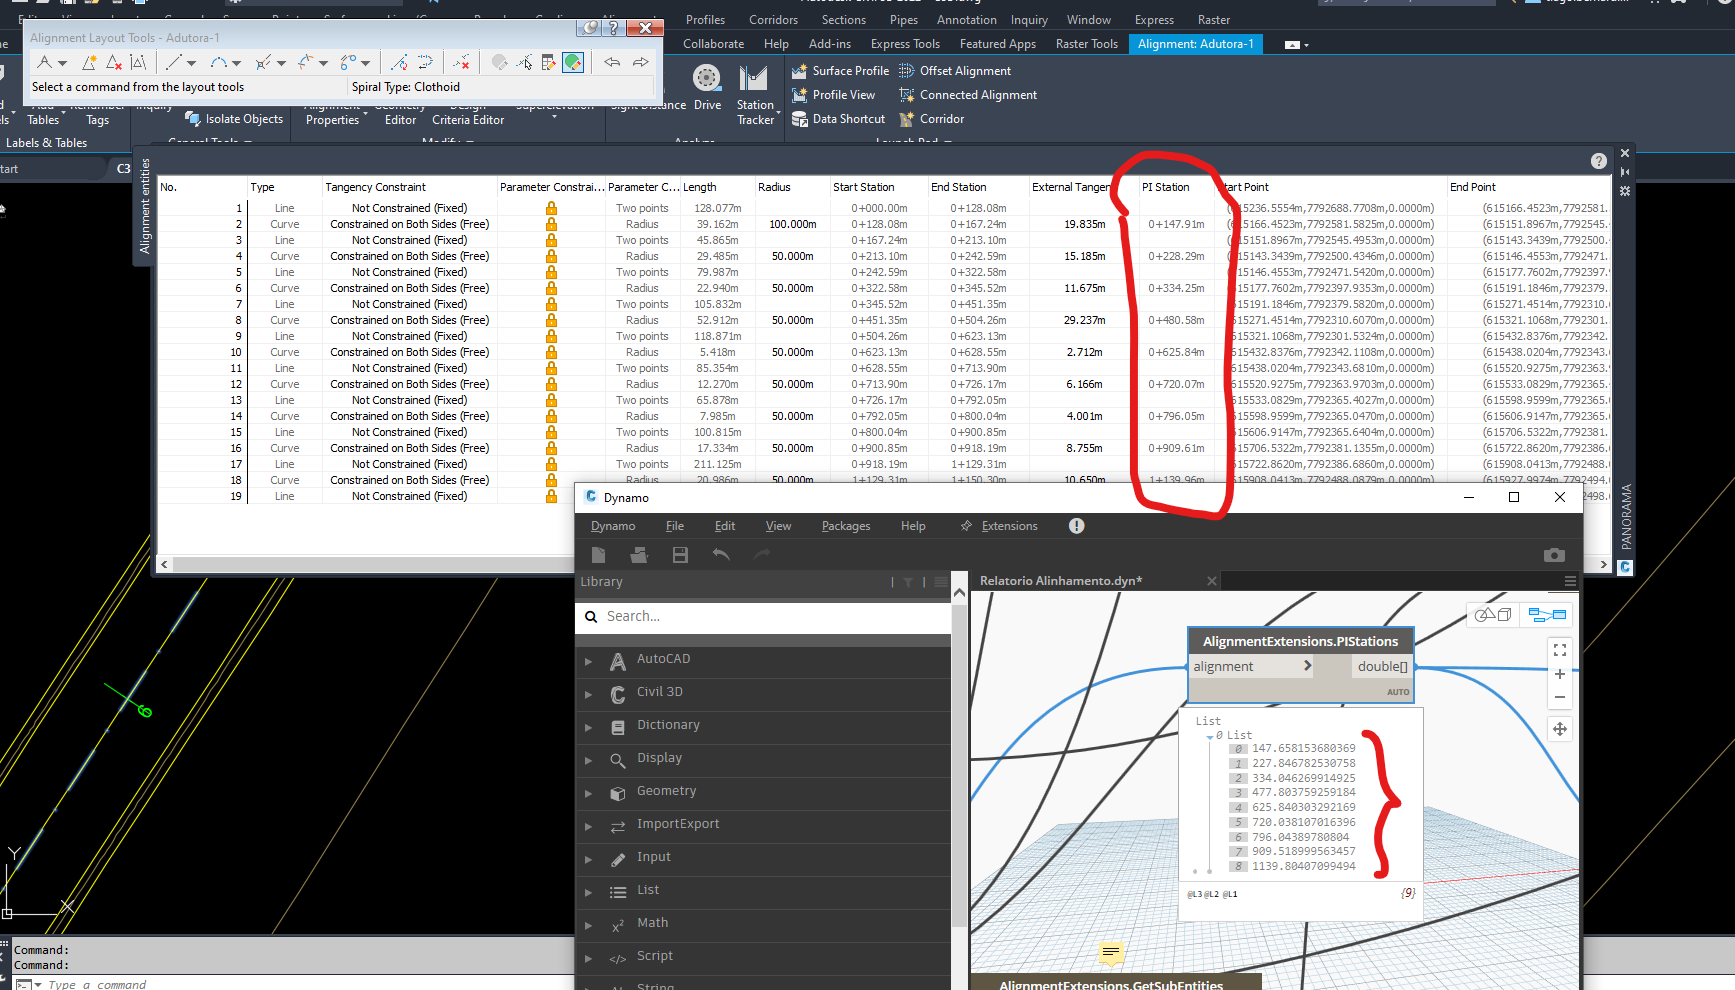
Task: Select the Convert AutoCAD line and arc tool
Action: (x=399, y=63)
